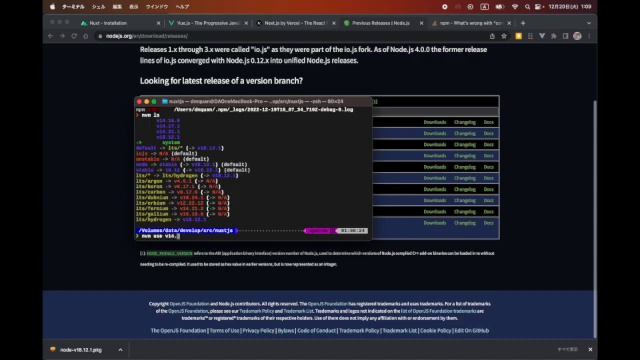
Task: Open the browser three-dot menu
Action: [589, 36]
